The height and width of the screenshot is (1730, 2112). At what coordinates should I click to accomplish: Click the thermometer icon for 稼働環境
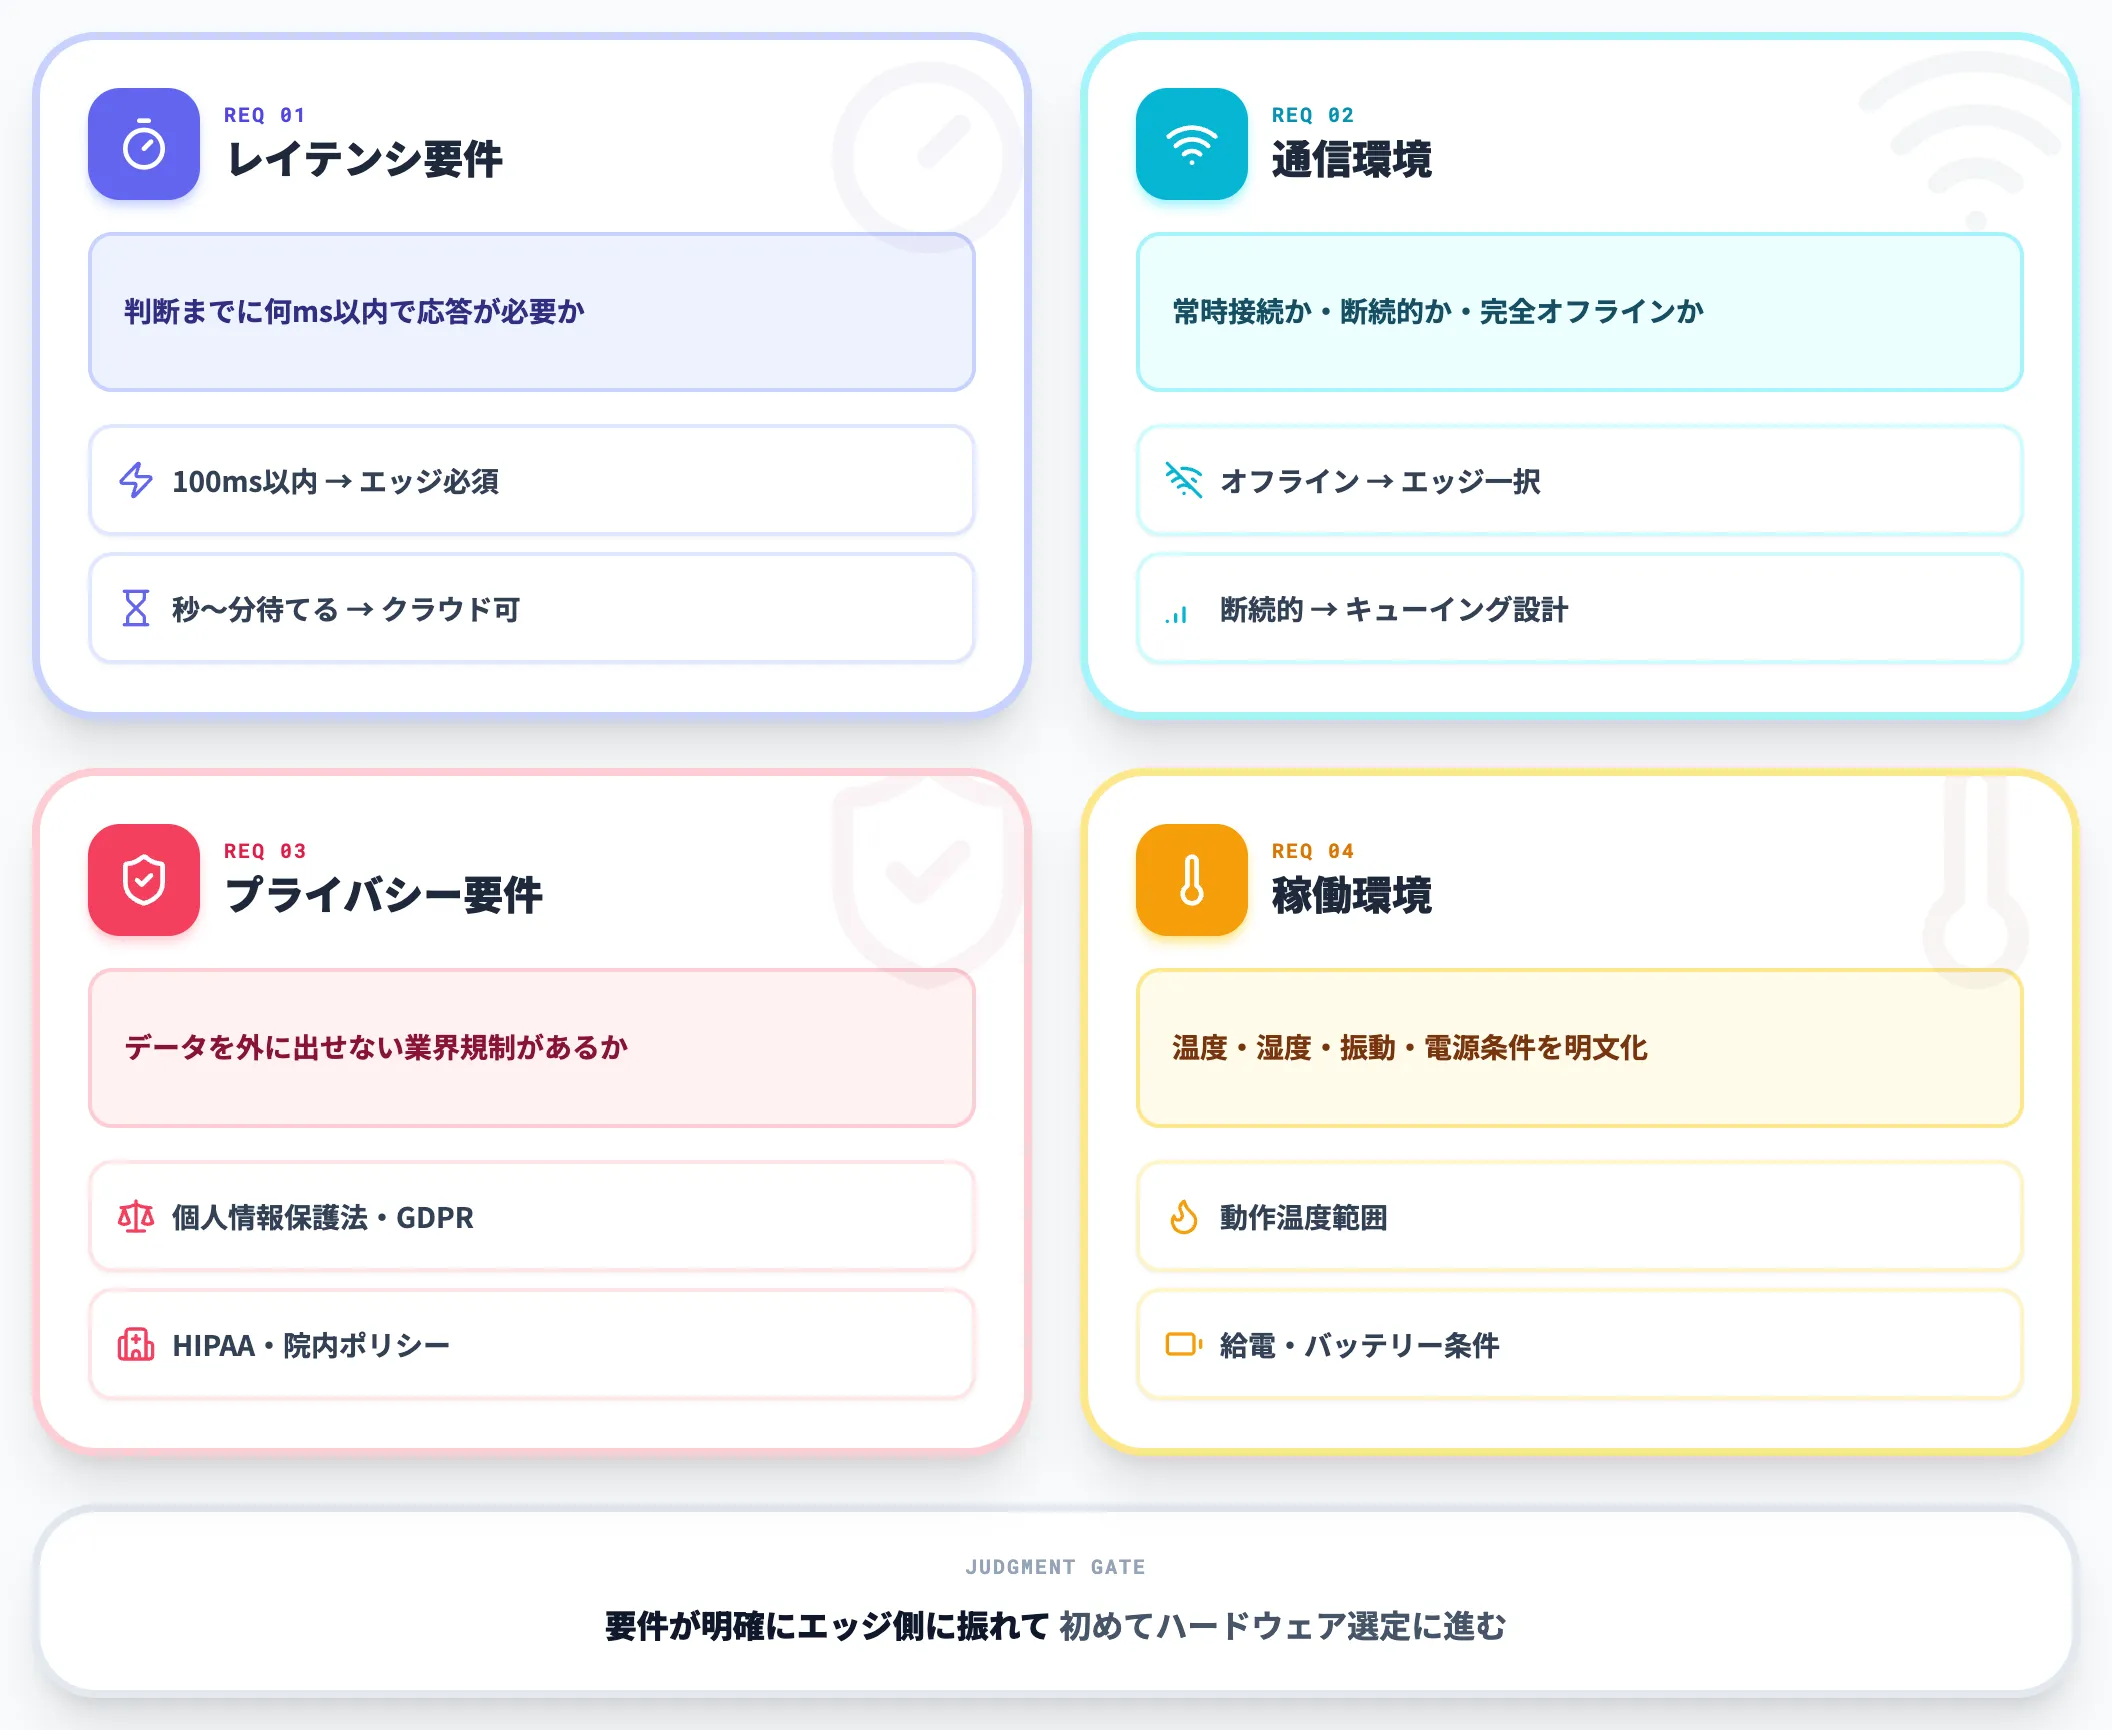pyautogui.click(x=1192, y=880)
